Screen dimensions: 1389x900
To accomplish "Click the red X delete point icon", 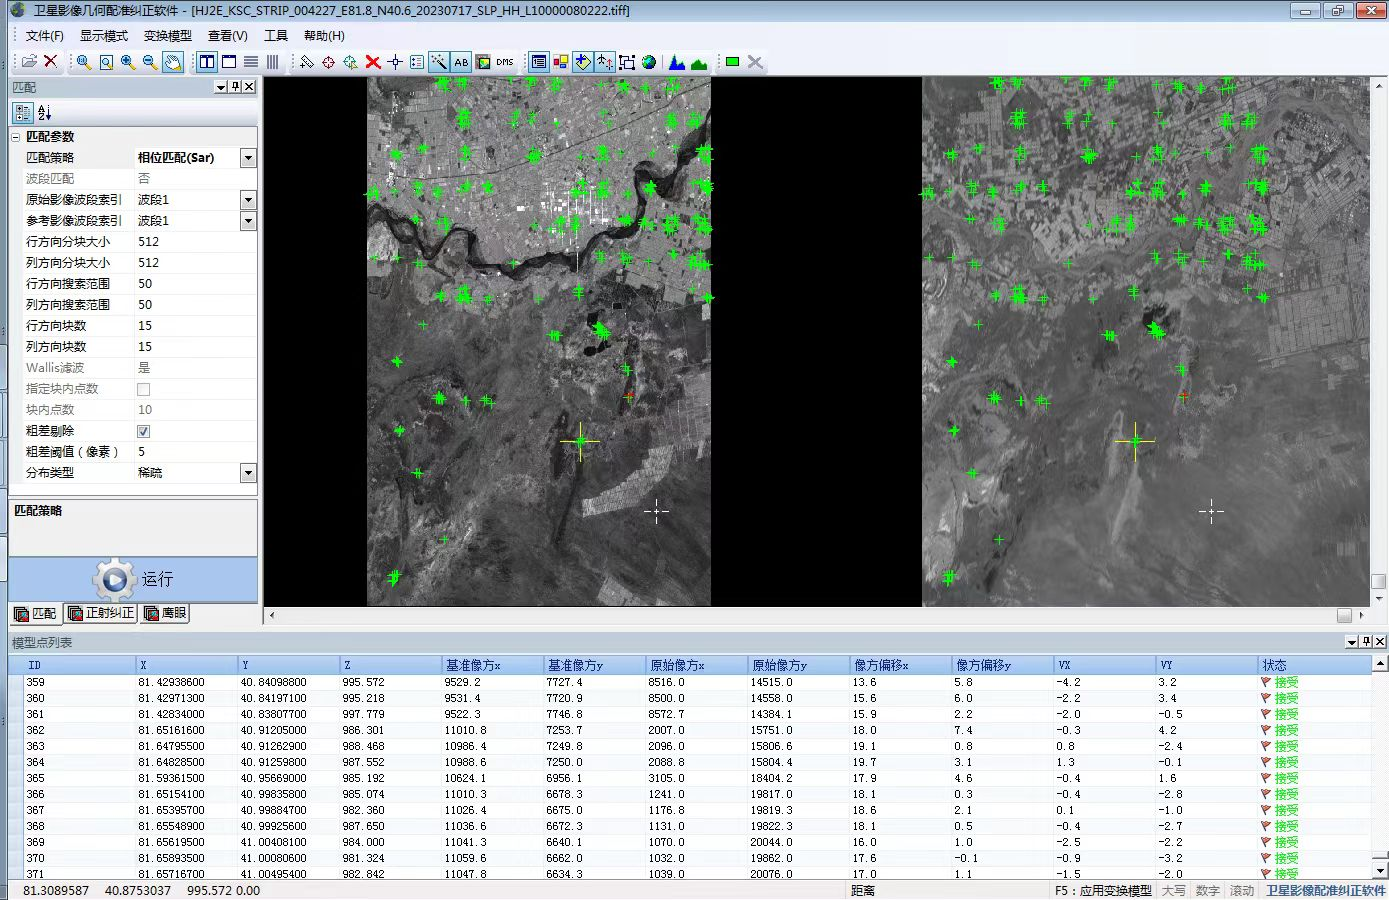I will click(x=373, y=62).
